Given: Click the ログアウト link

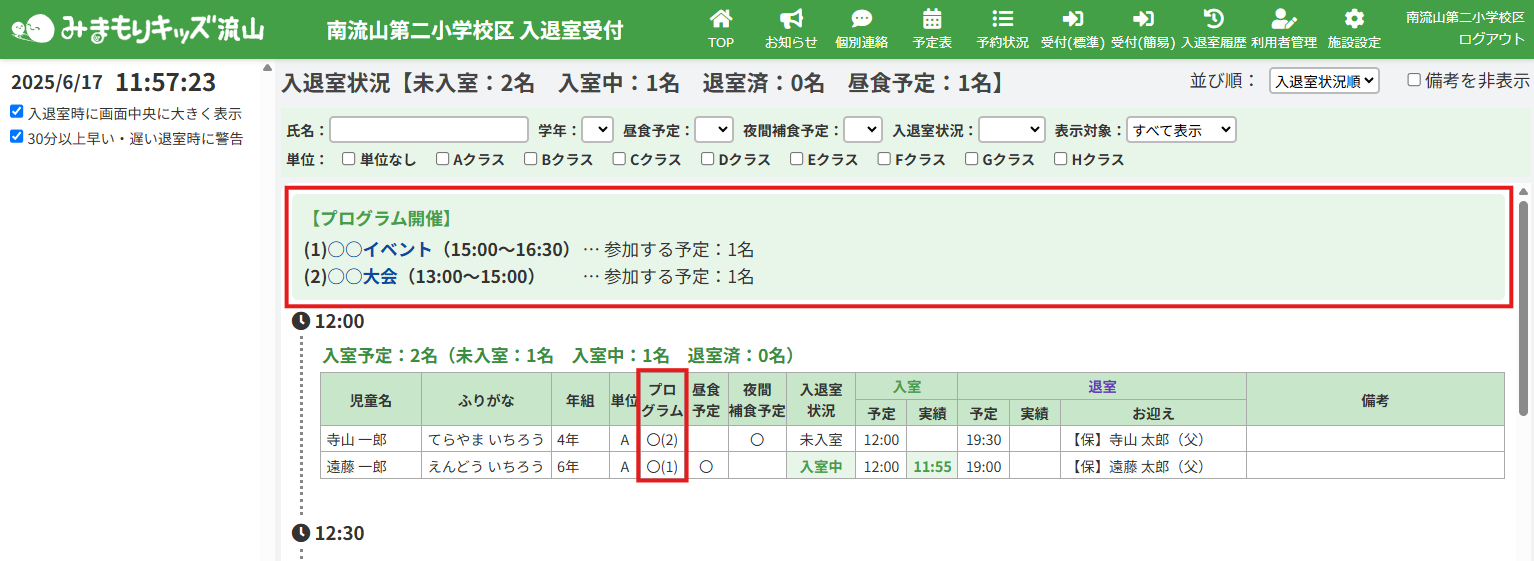Looking at the screenshot, I should [1491, 39].
